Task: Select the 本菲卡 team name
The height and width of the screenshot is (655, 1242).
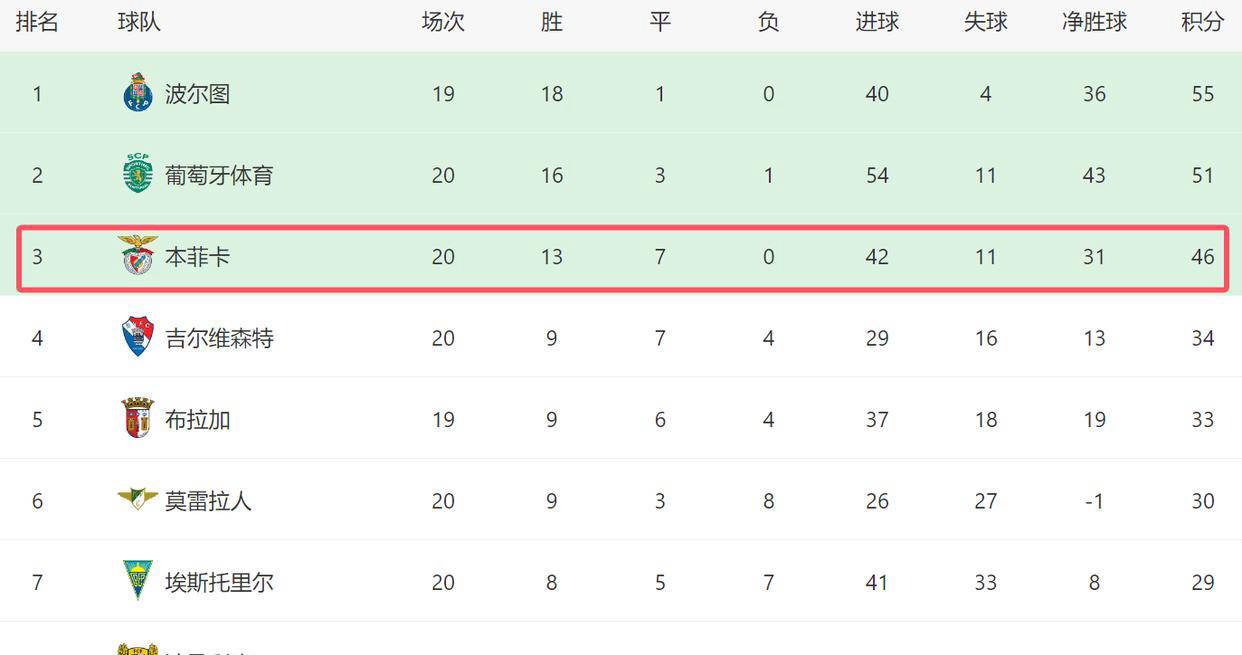Action: (197, 257)
